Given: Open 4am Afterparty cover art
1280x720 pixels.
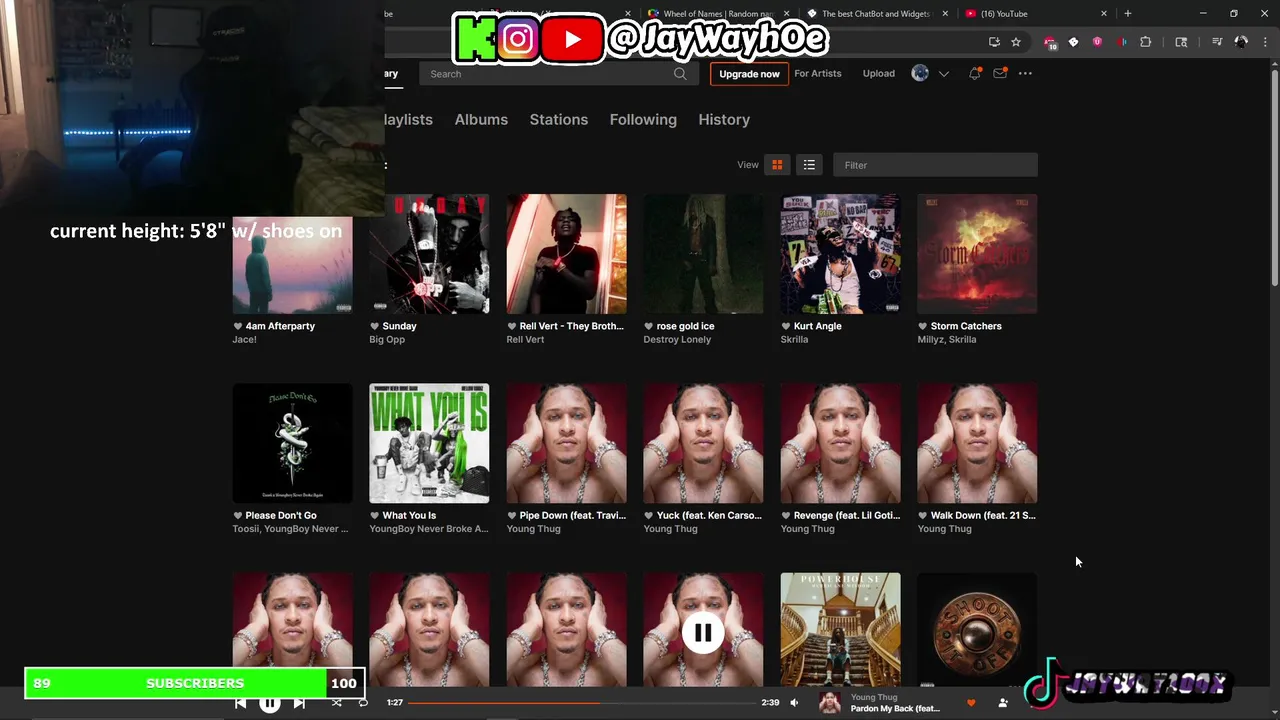Looking at the screenshot, I should coord(293,265).
